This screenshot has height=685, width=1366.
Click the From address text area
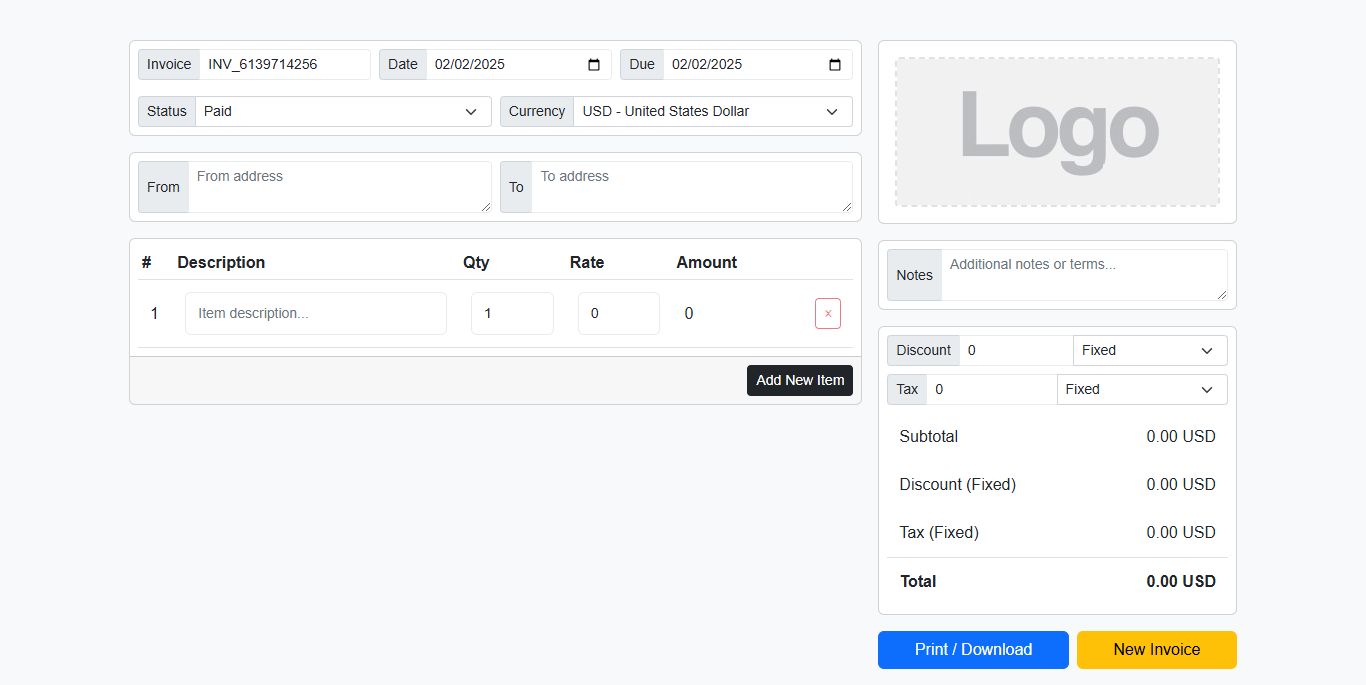pyautogui.click(x=339, y=187)
